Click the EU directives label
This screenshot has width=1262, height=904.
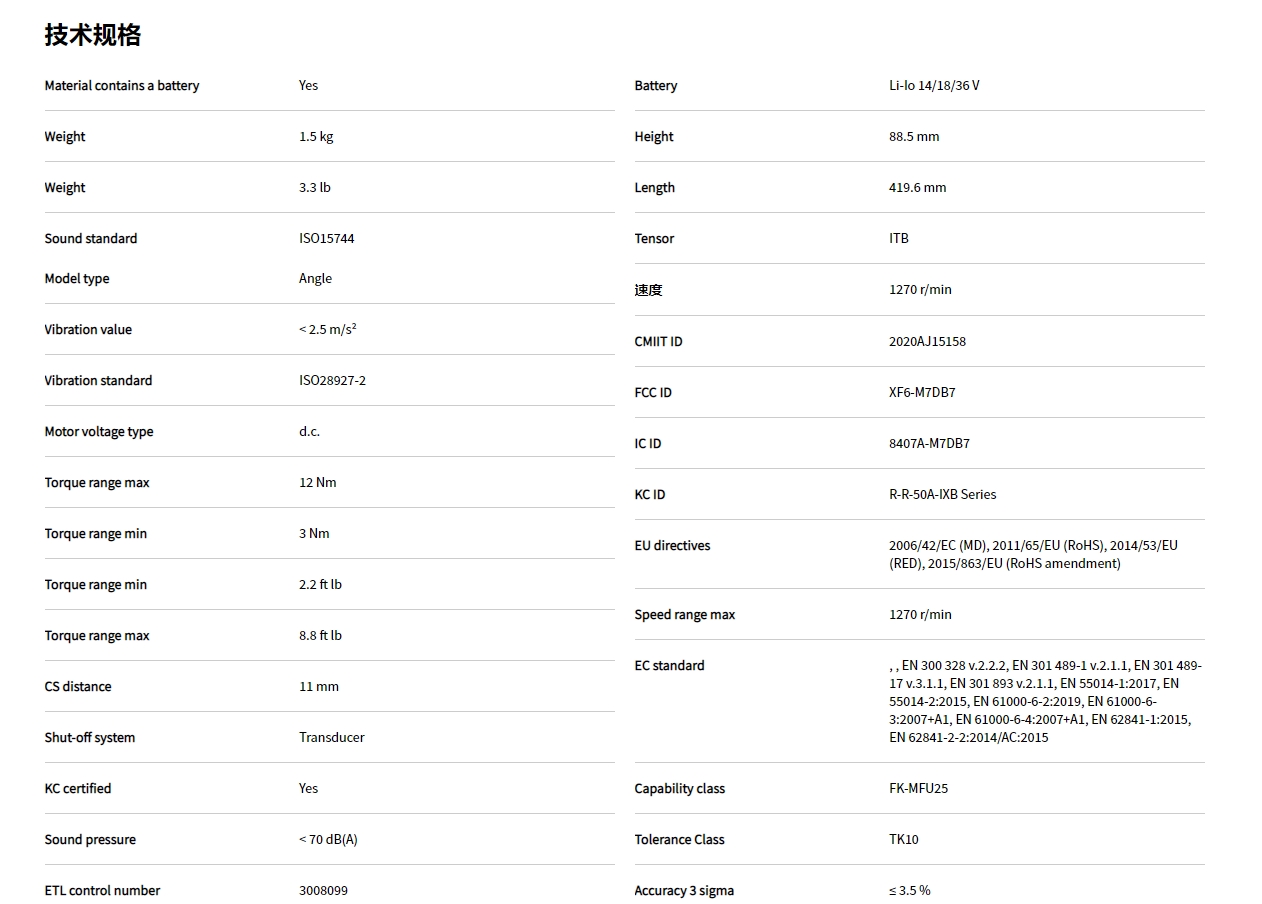coord(672,546)
